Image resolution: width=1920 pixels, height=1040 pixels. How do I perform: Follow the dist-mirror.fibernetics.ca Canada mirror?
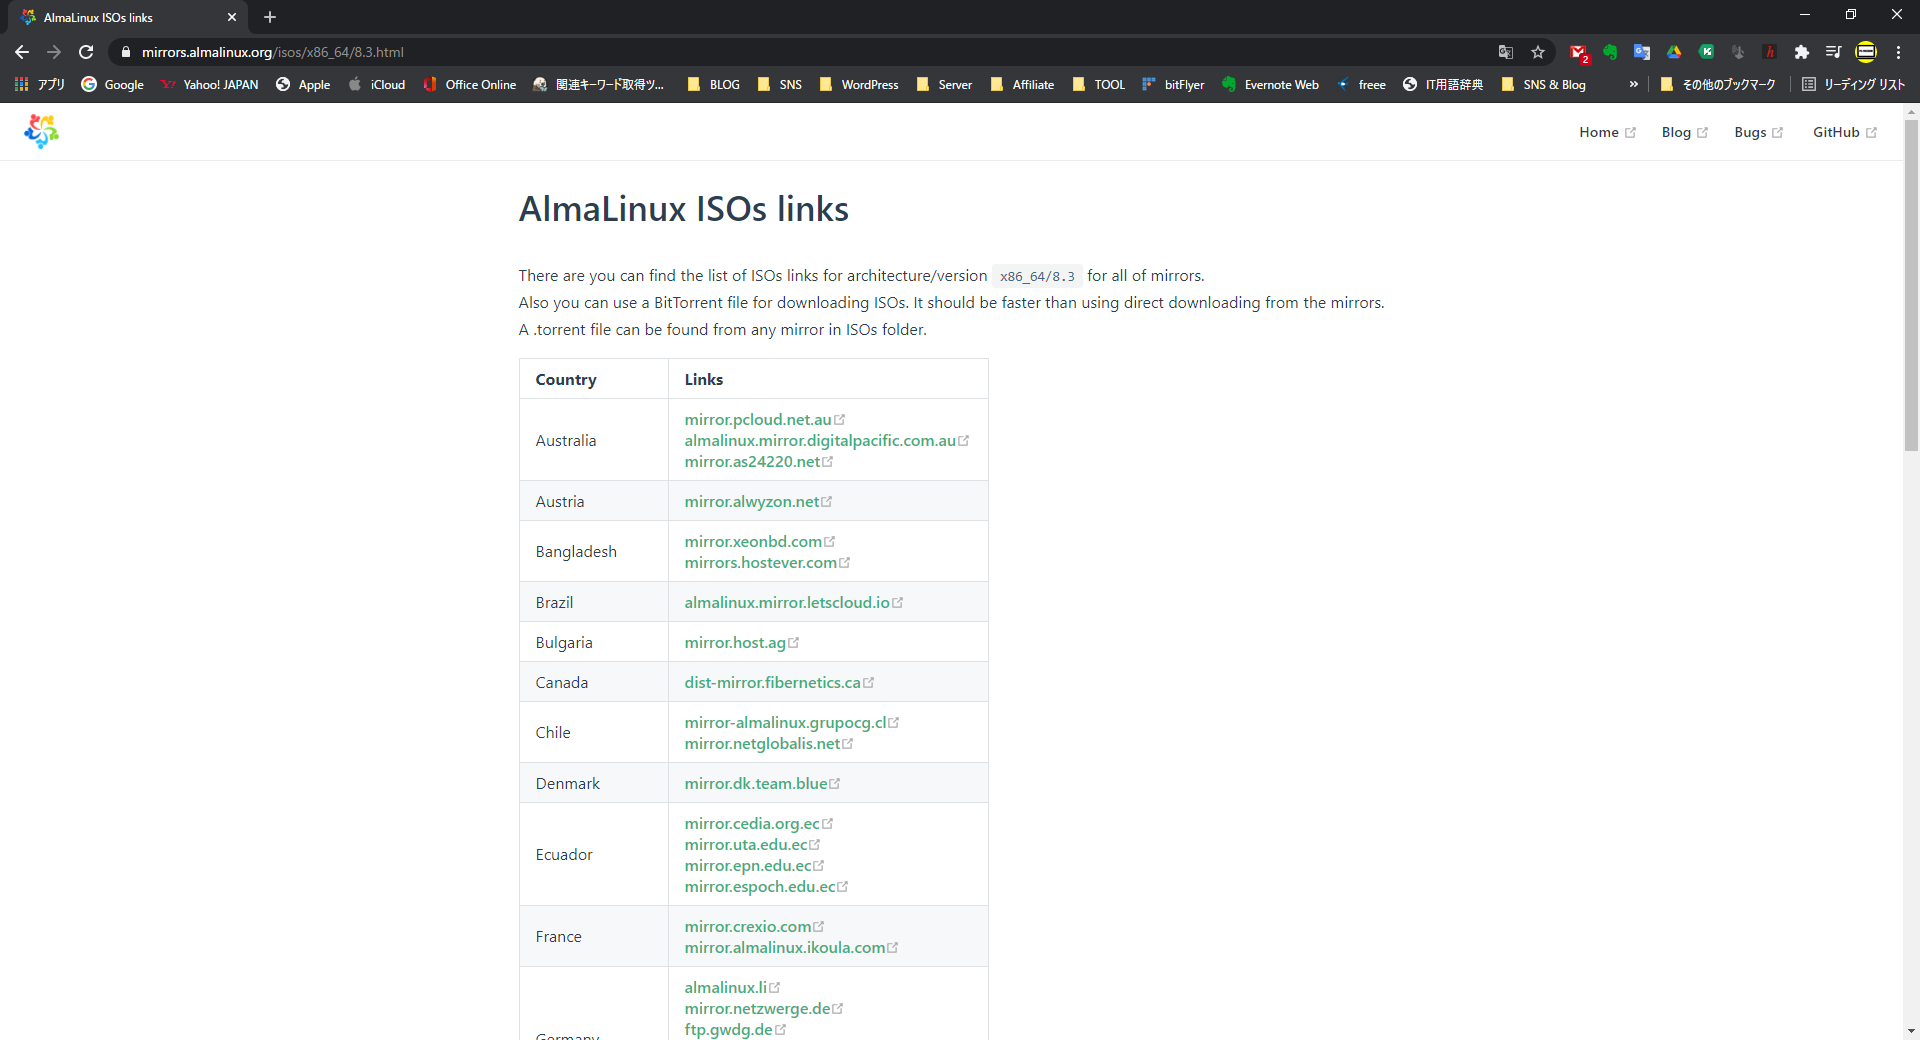coord(772,683)
